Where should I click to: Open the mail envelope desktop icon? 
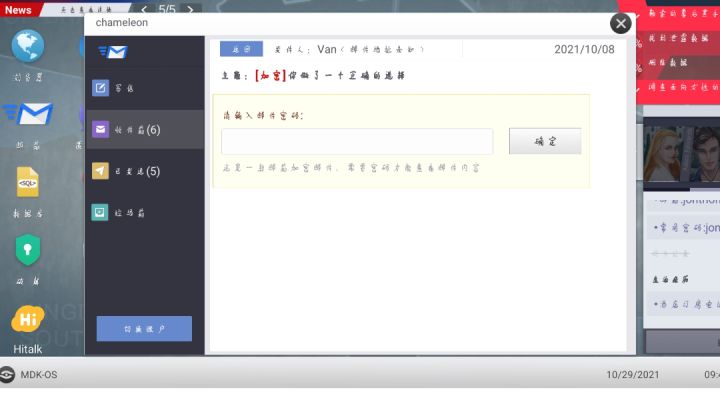28,113
